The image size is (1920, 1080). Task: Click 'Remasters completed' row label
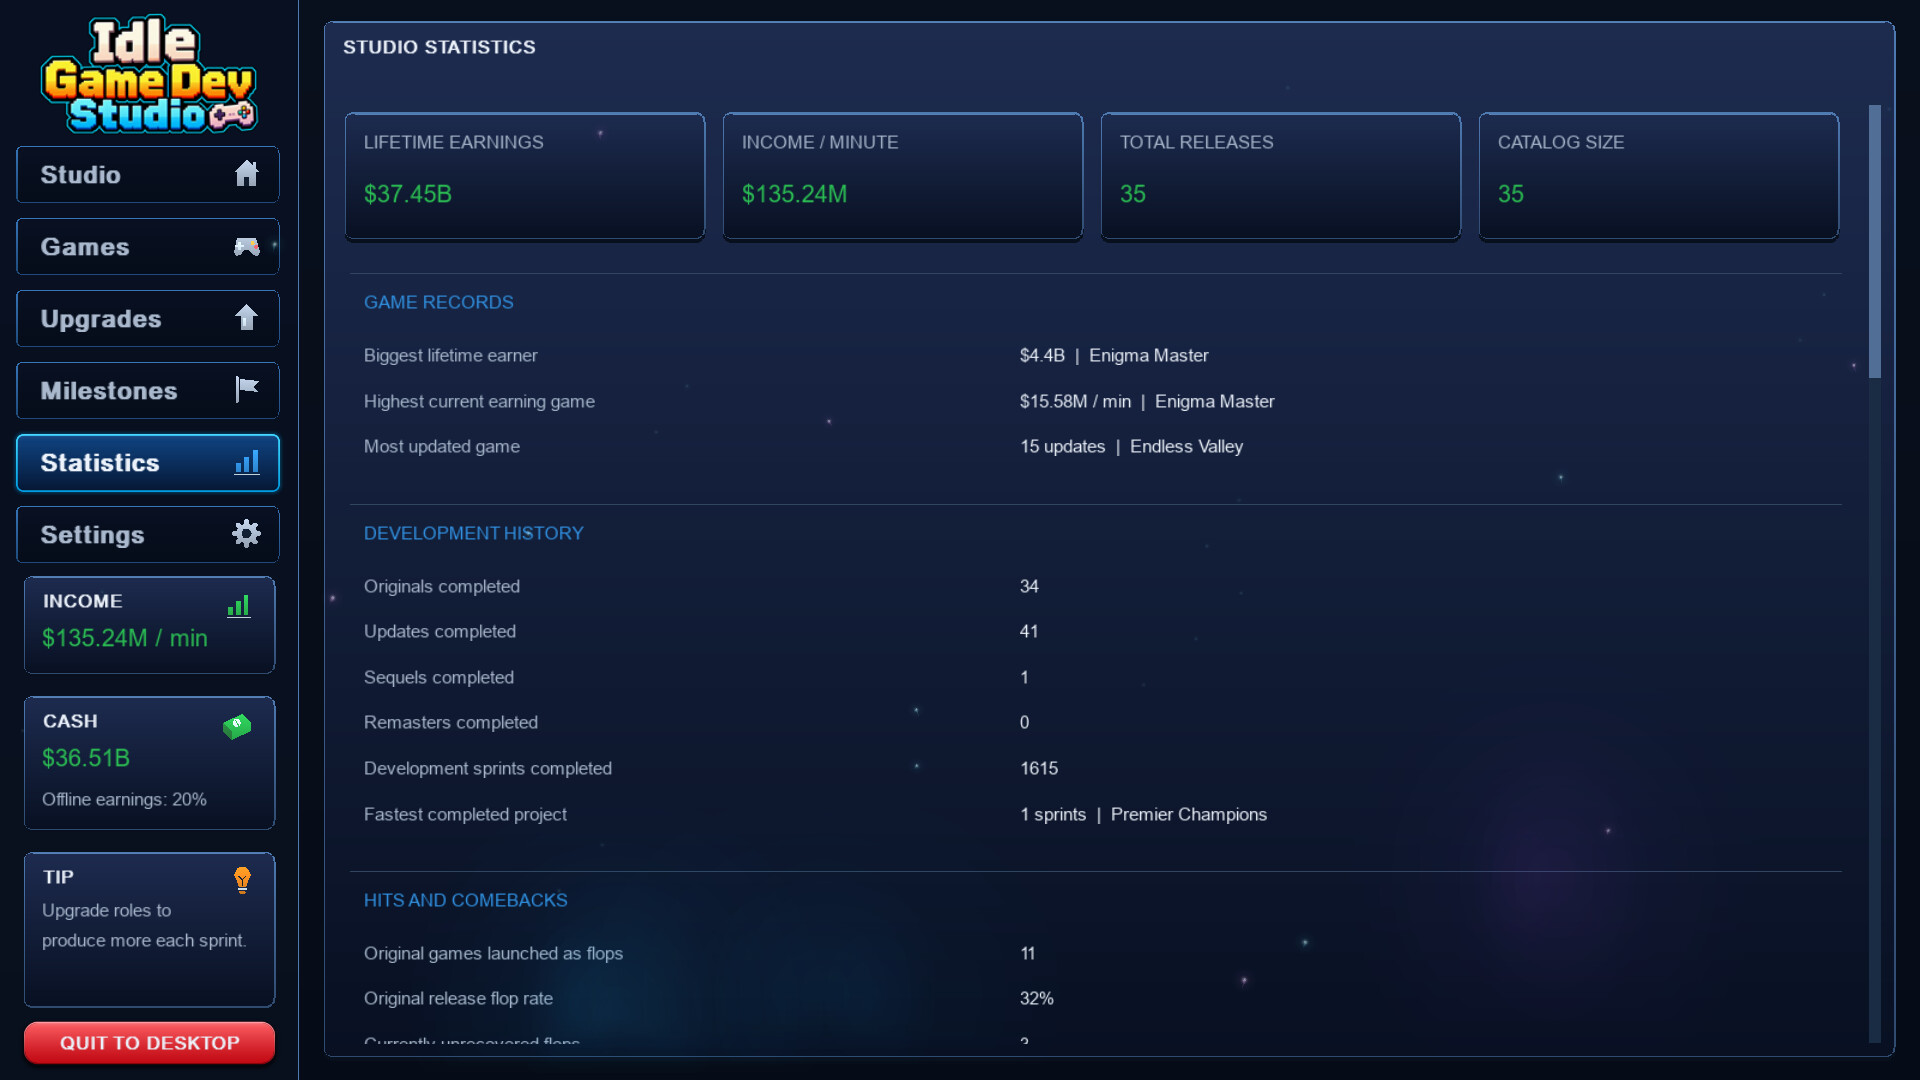click(450, 722)
